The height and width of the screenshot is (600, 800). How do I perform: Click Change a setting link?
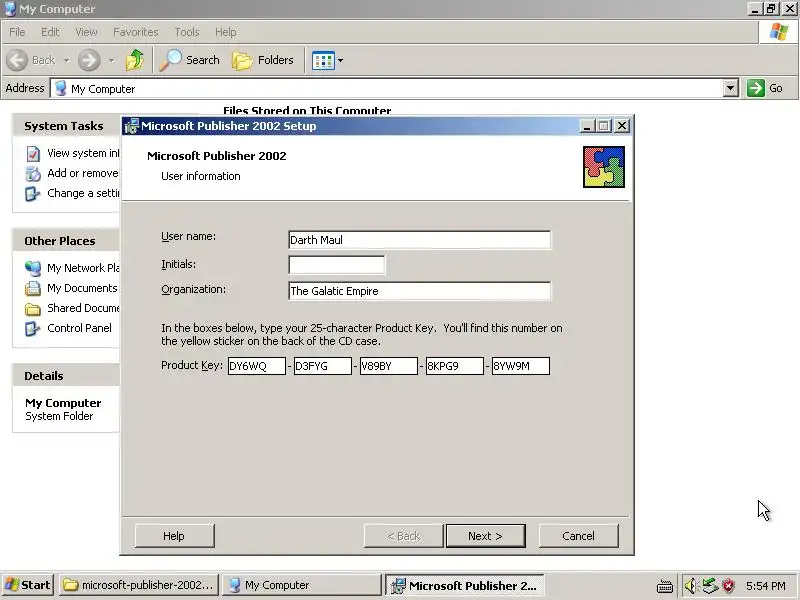[83, 193]
